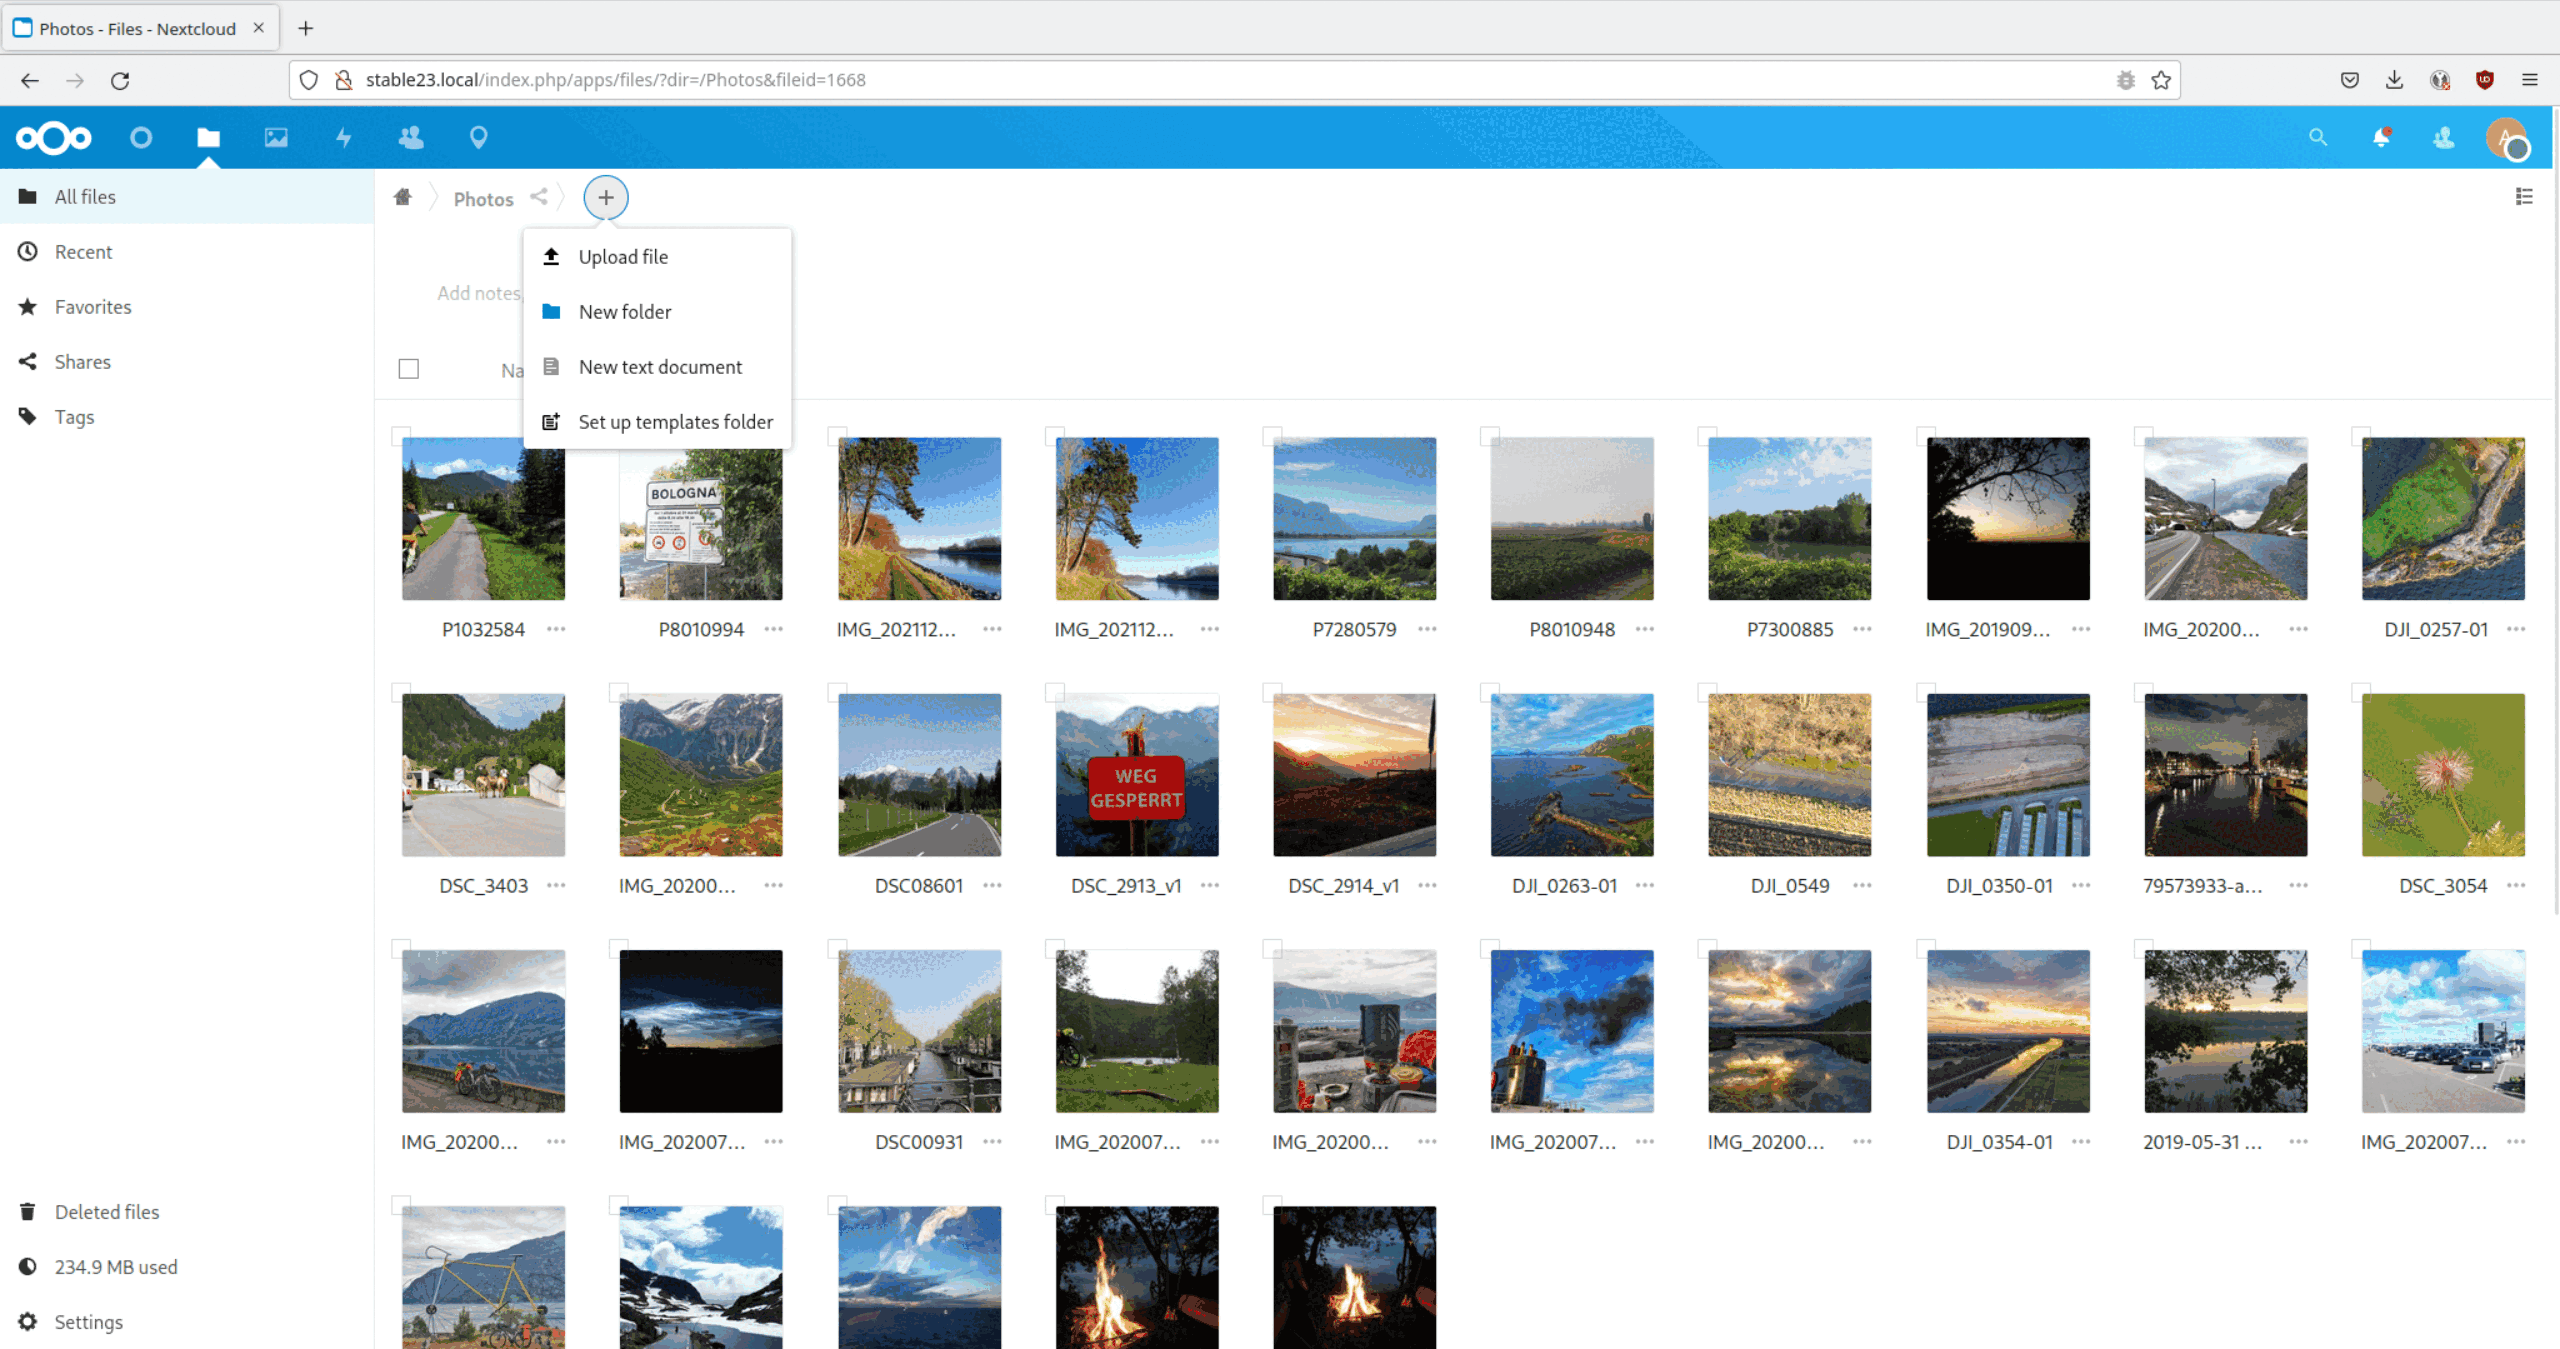The width and height of the screenshot is (2560, 1349).
Task: Choose Upload file from the menu
Action: coord(623,257)
